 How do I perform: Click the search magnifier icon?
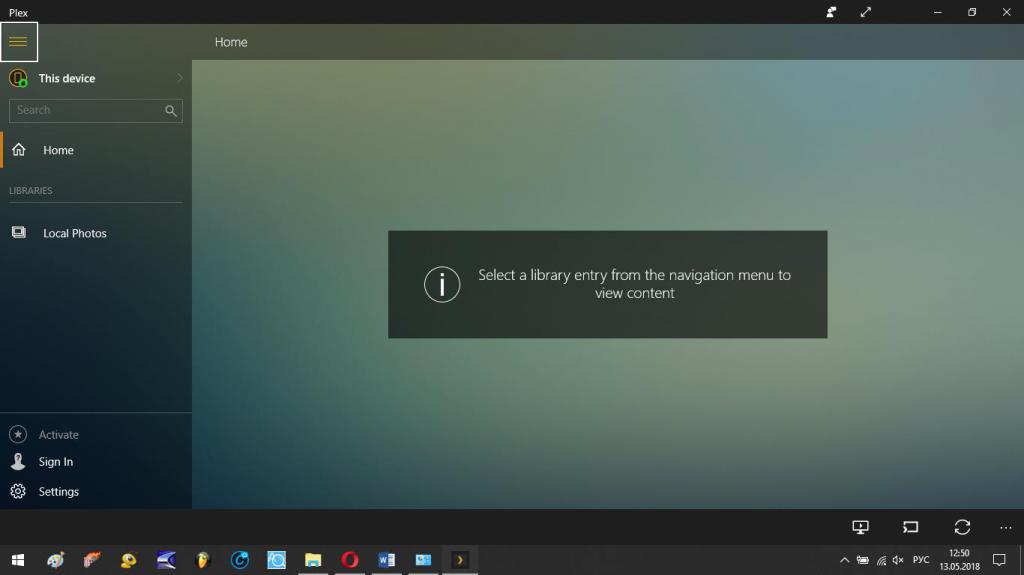coord(171,110)
